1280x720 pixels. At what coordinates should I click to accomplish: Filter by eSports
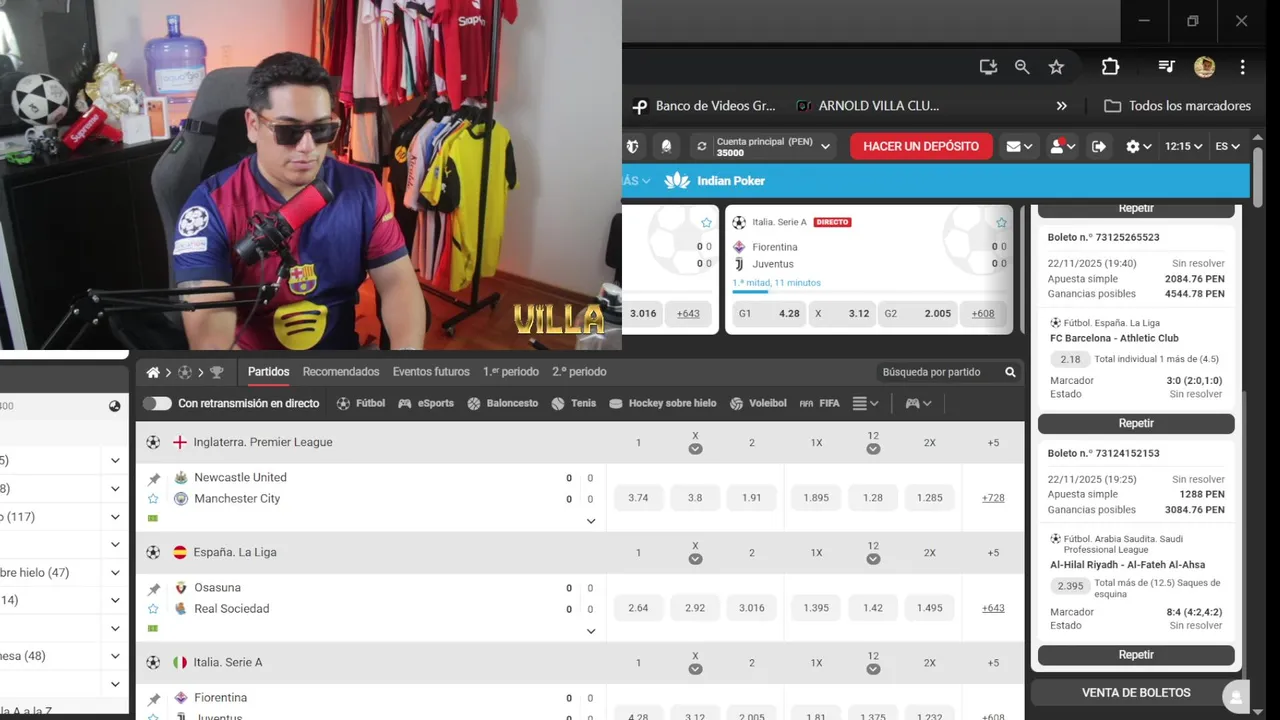[426, 404]
